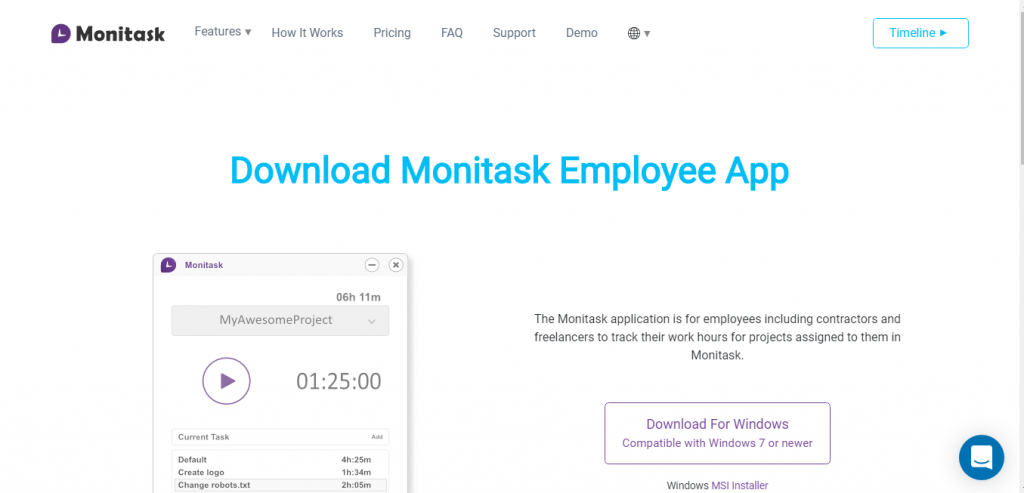Open the Demo page
This screenshot has width=1024, height=493.
[x=581, y=33]
